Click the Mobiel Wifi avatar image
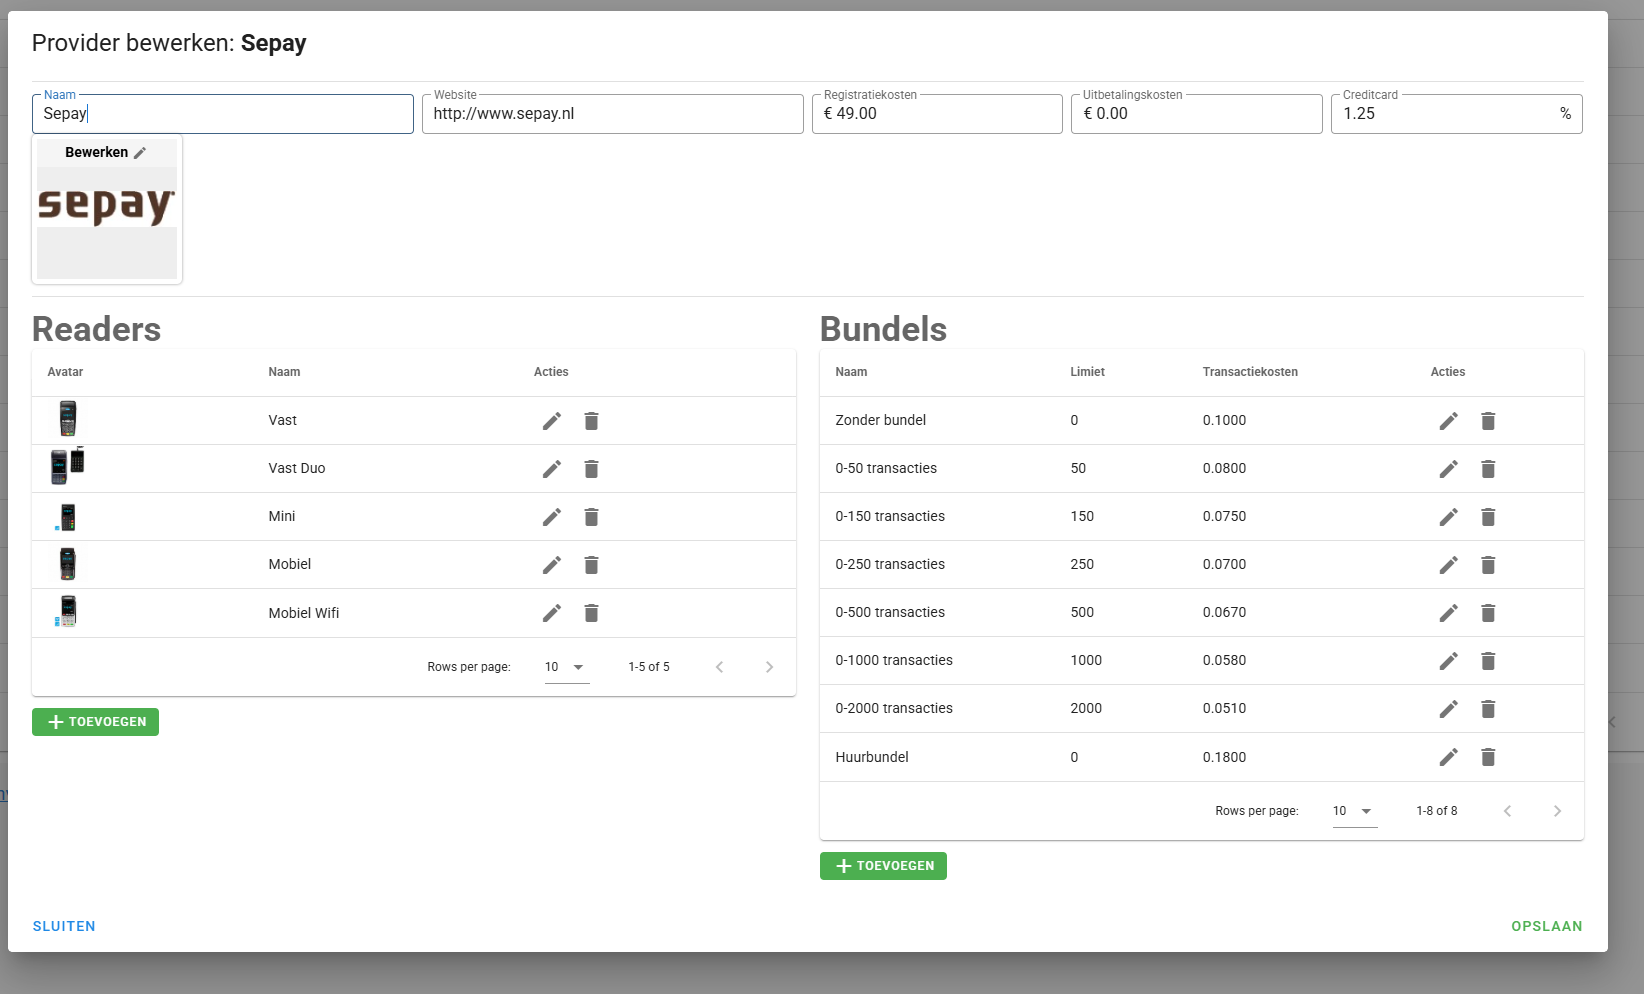Viewport: 1644px width, 994px height. (x=66, y=611)
